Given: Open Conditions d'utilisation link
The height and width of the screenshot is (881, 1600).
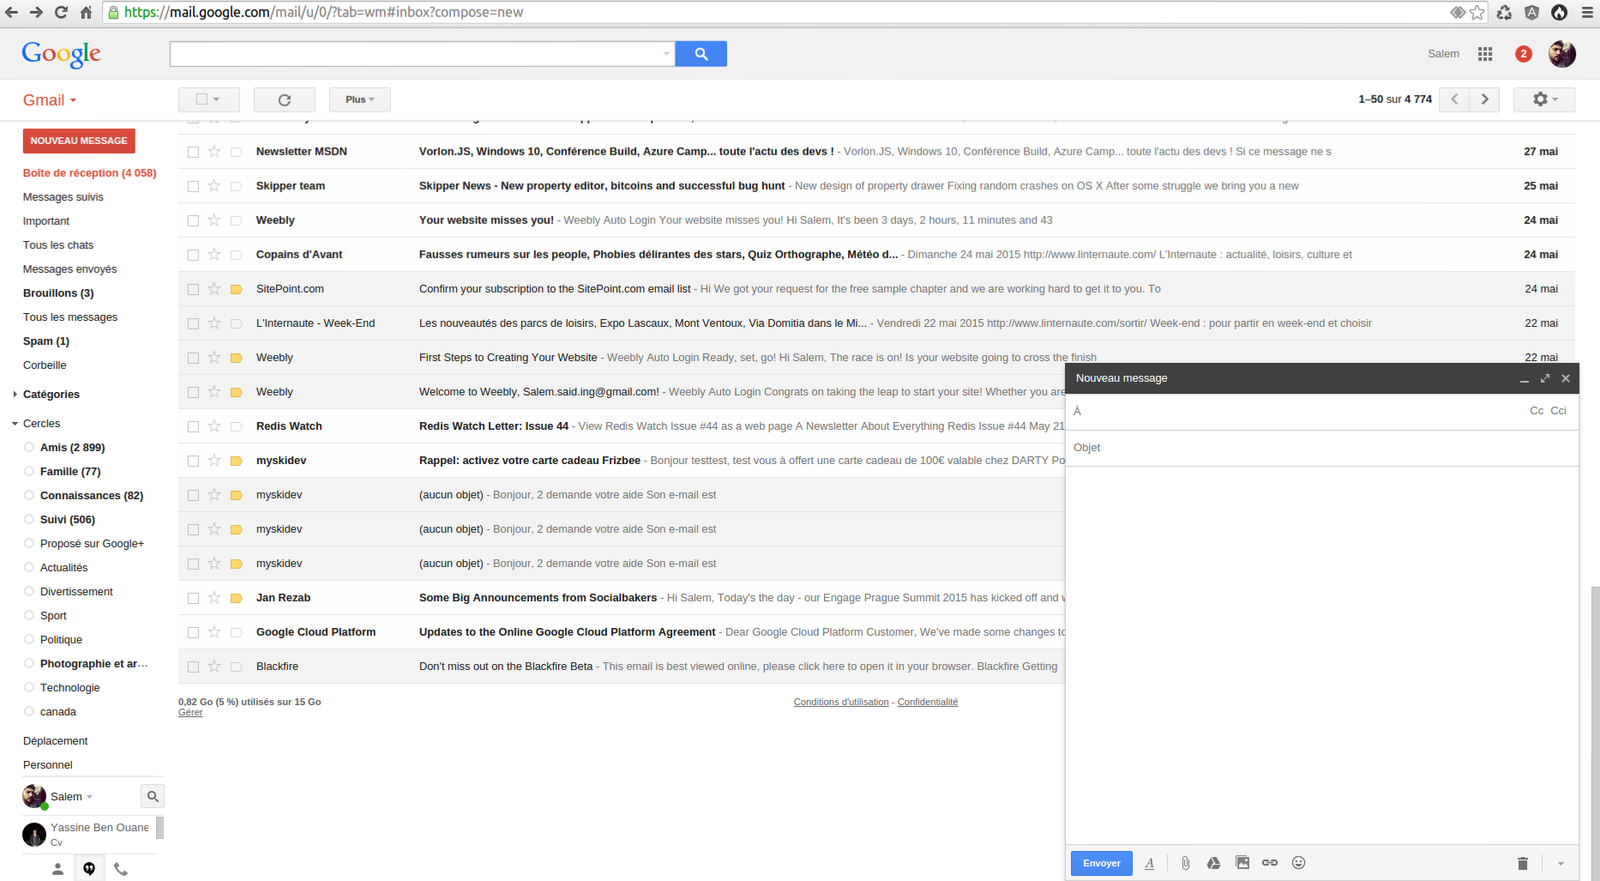Looking at the screenshot, I should [841, 702].
